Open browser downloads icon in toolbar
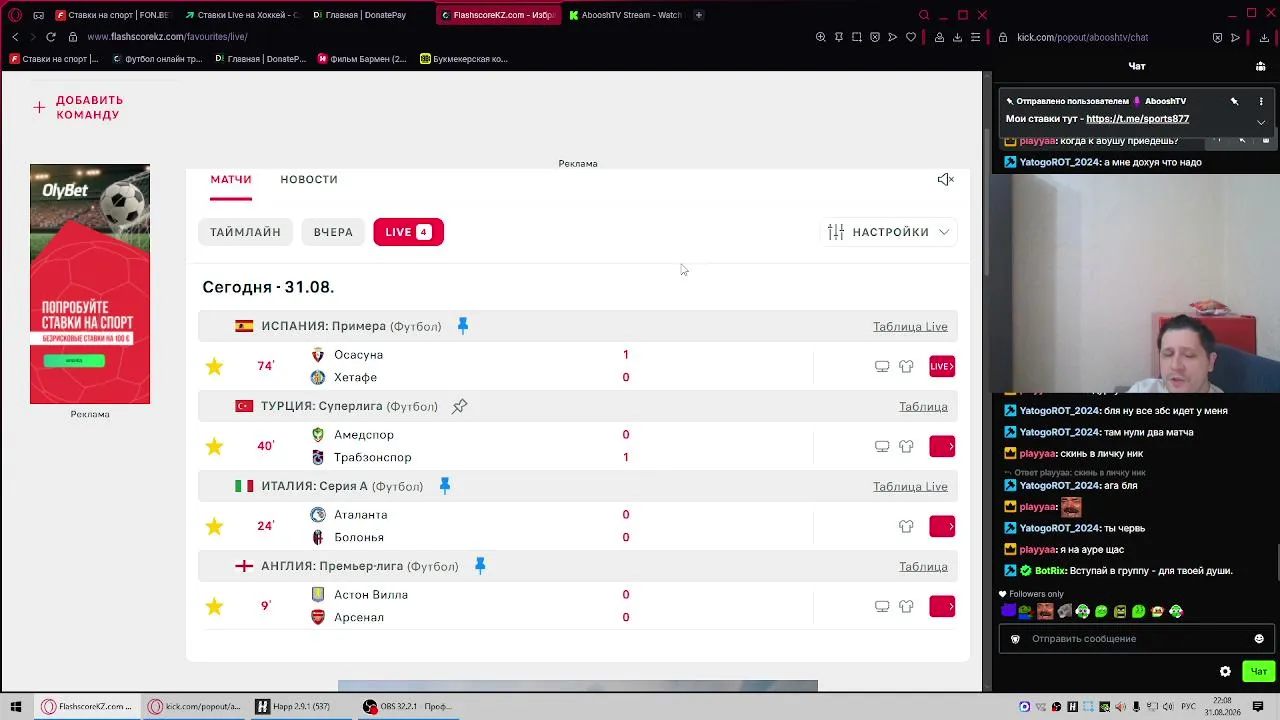Screen dimensions: 1280x720 point(957,37)
